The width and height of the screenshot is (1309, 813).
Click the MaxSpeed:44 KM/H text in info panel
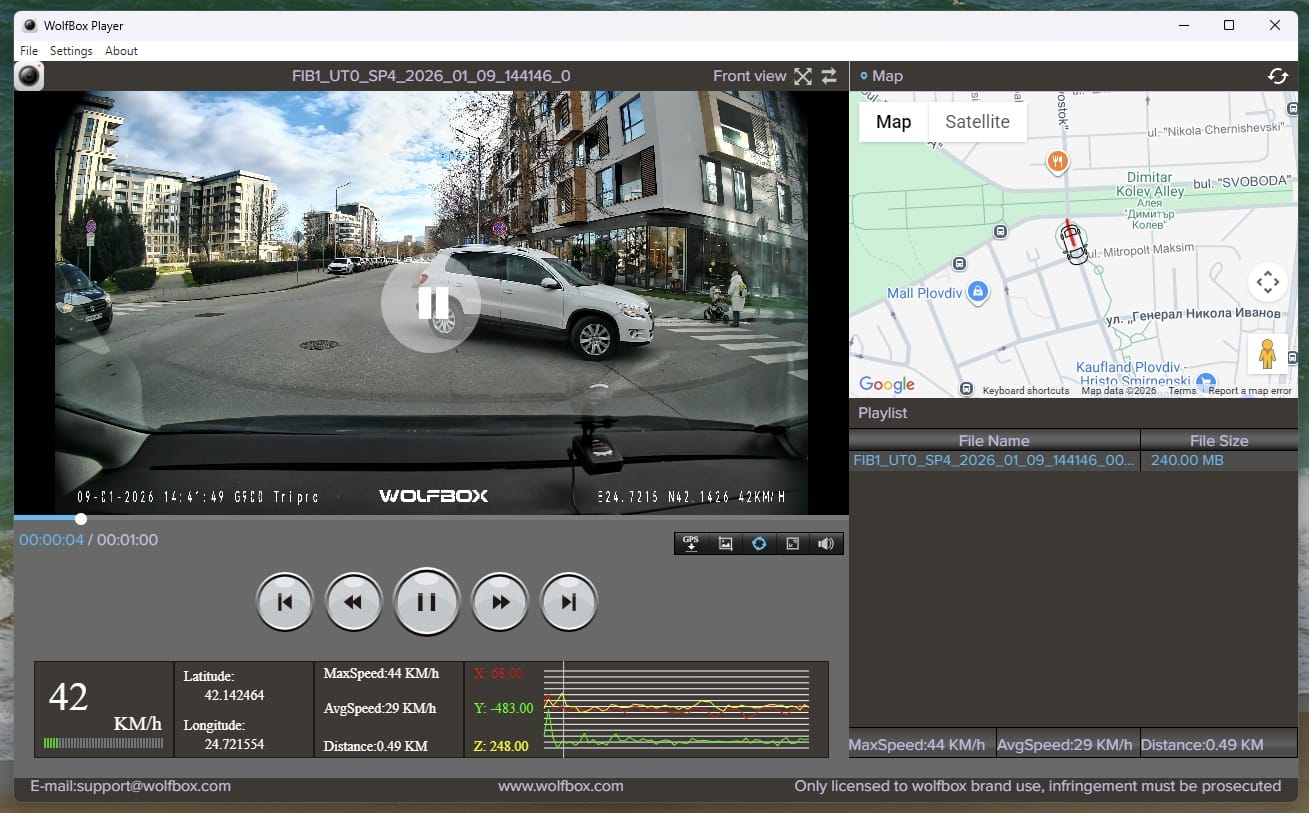pos(381,674)
